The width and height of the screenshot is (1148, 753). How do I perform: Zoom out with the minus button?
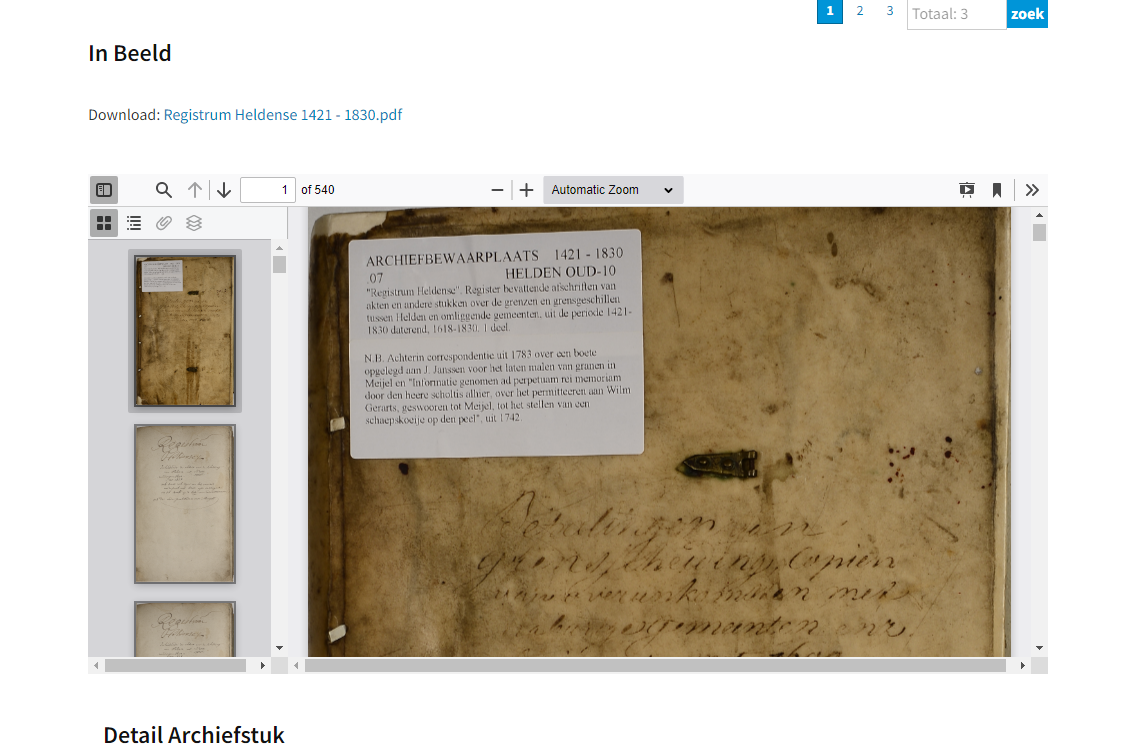(497, 190)
